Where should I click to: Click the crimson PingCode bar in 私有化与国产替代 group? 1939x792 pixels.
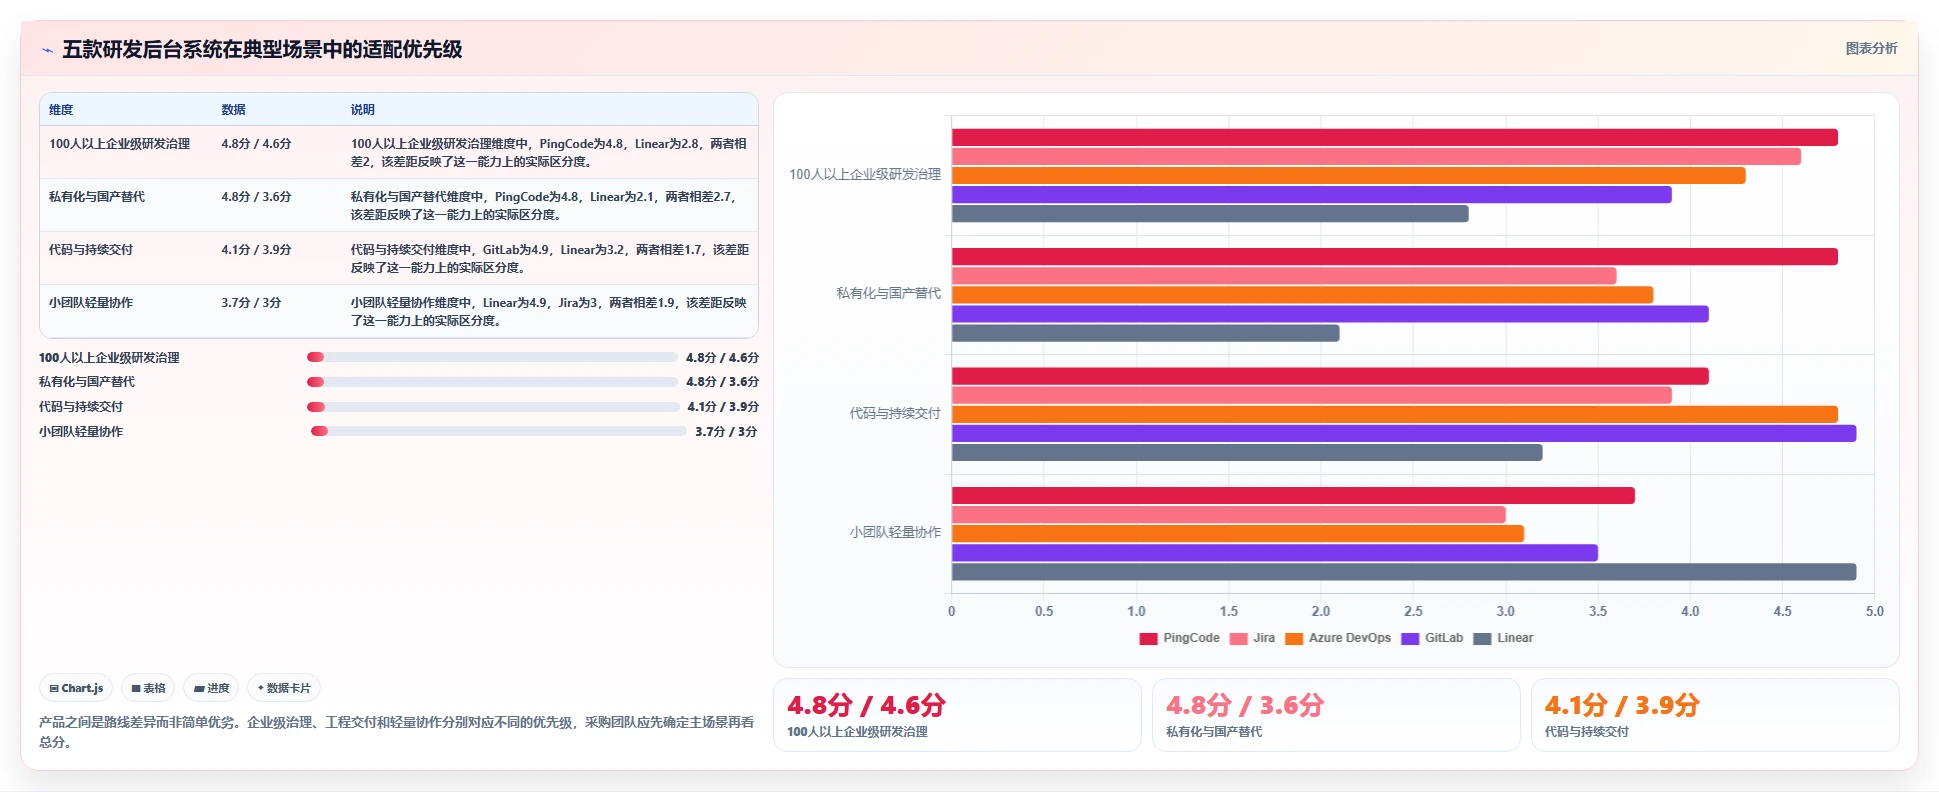(1394, 257)
